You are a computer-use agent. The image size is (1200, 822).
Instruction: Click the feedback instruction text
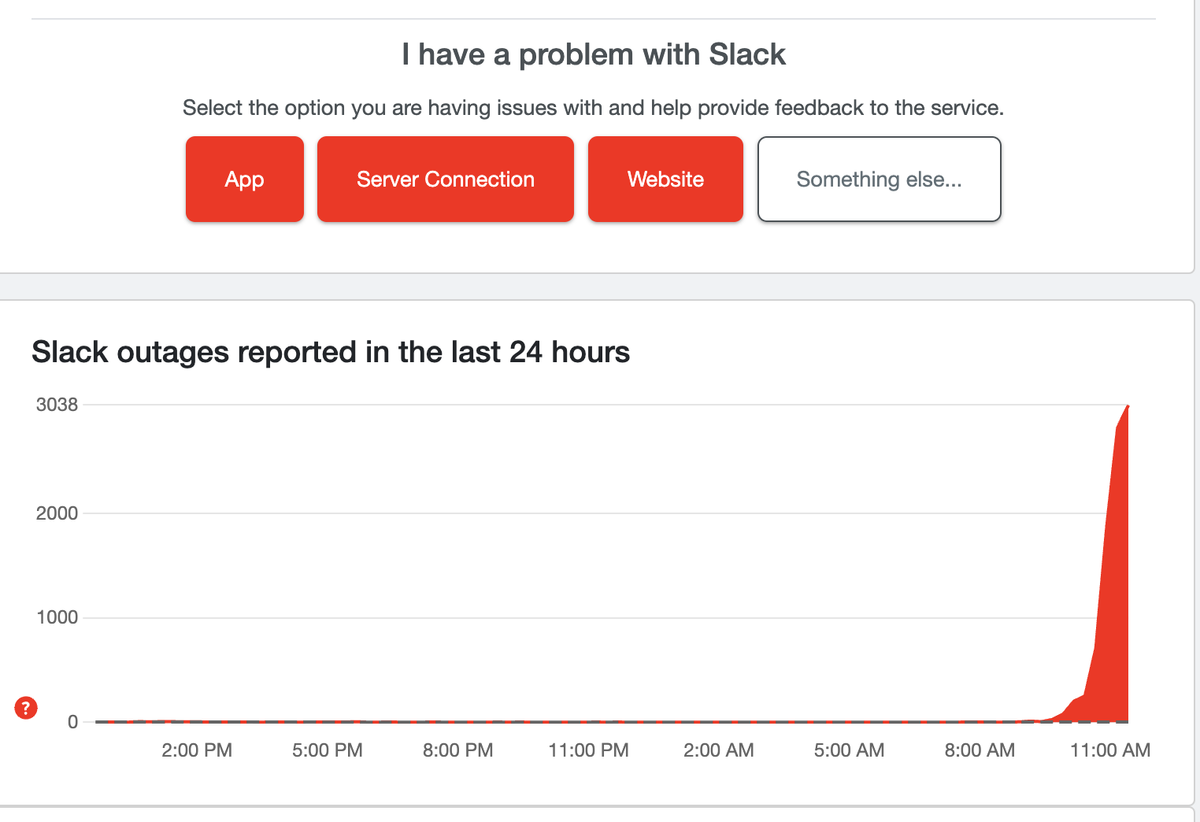[x=594, y=107]
